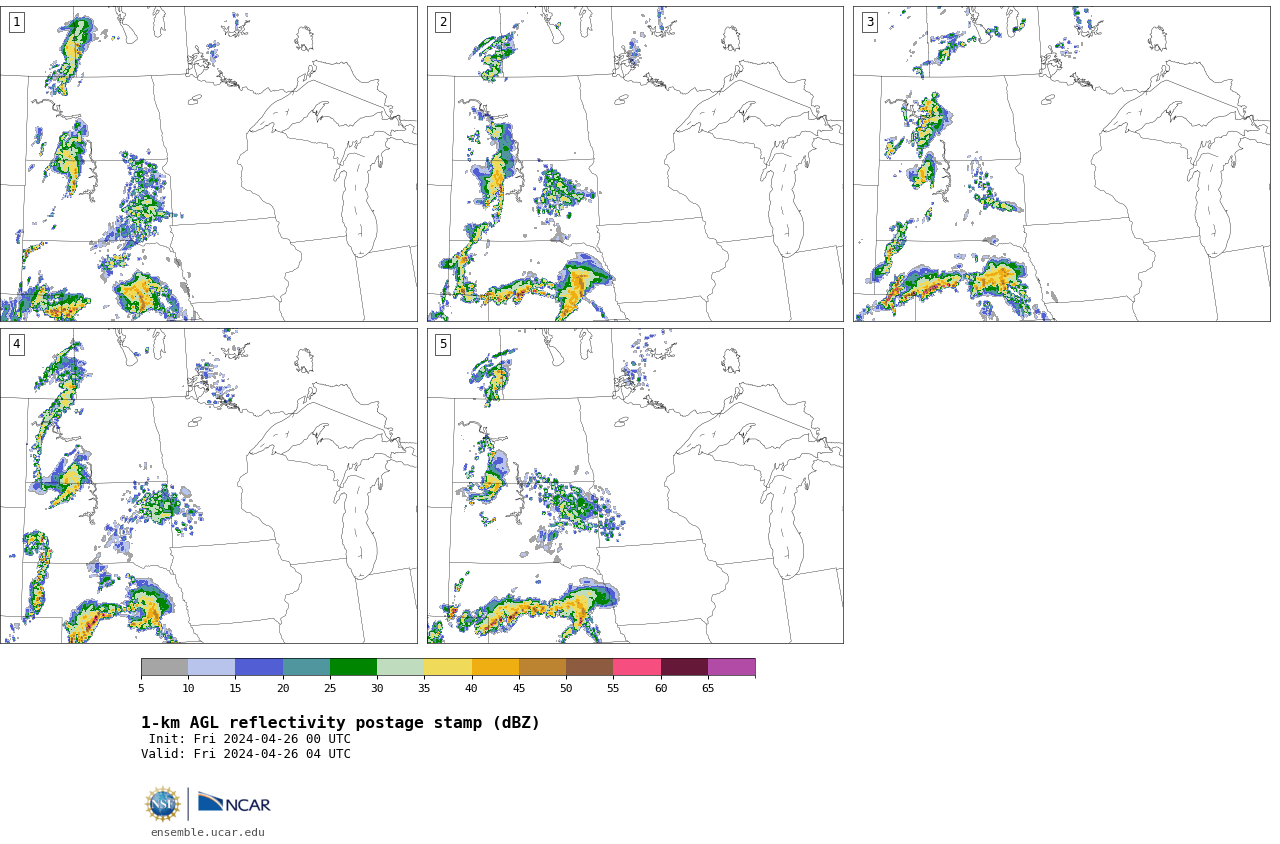1280x844 pixels.
Task: Click the pale green 30-35 dBZ swatch
Action: coord(400,667)
